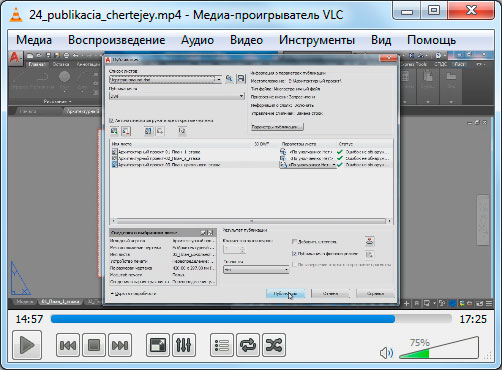Click the VLC cone title bar icon
Image resolution: width=502 pixels, height=370 pixels.
[16, 15]
